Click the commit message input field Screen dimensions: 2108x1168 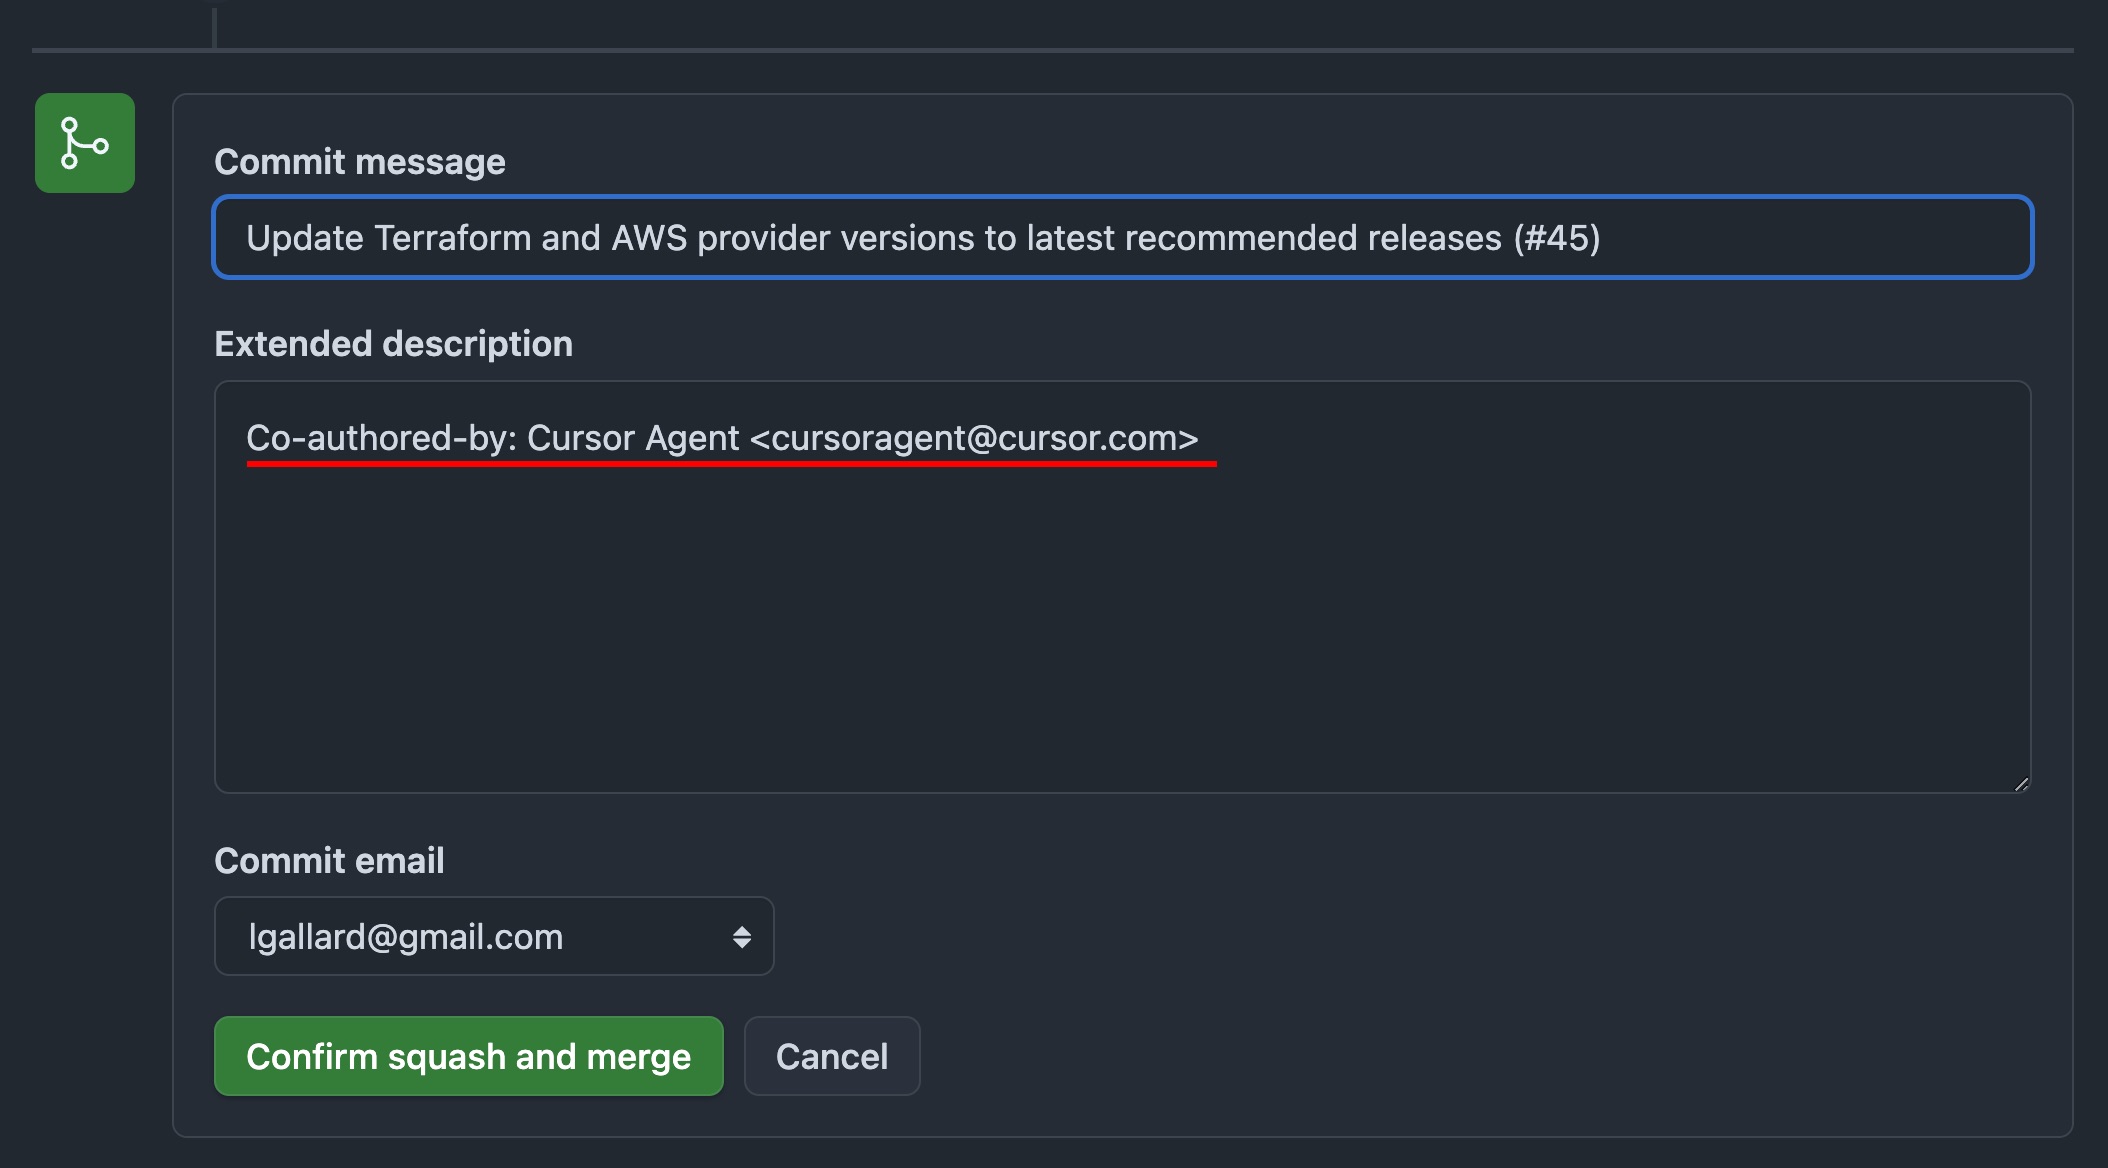pos(1123,237)
